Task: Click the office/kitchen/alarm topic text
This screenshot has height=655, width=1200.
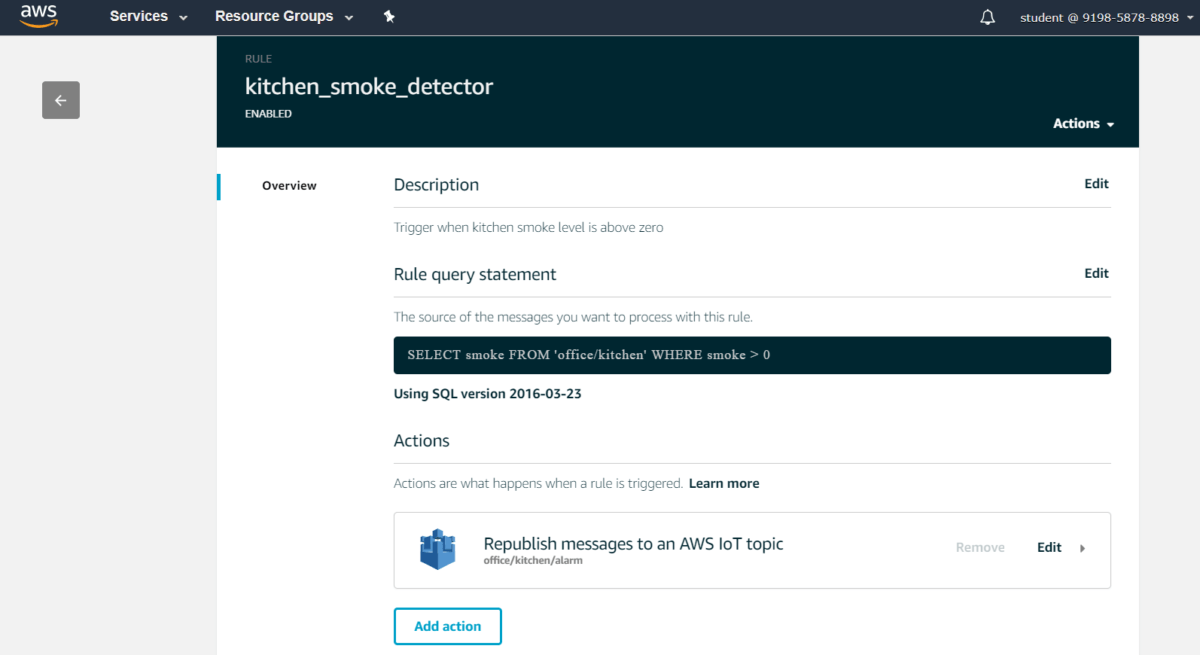Action: click(x=533, y=561)
